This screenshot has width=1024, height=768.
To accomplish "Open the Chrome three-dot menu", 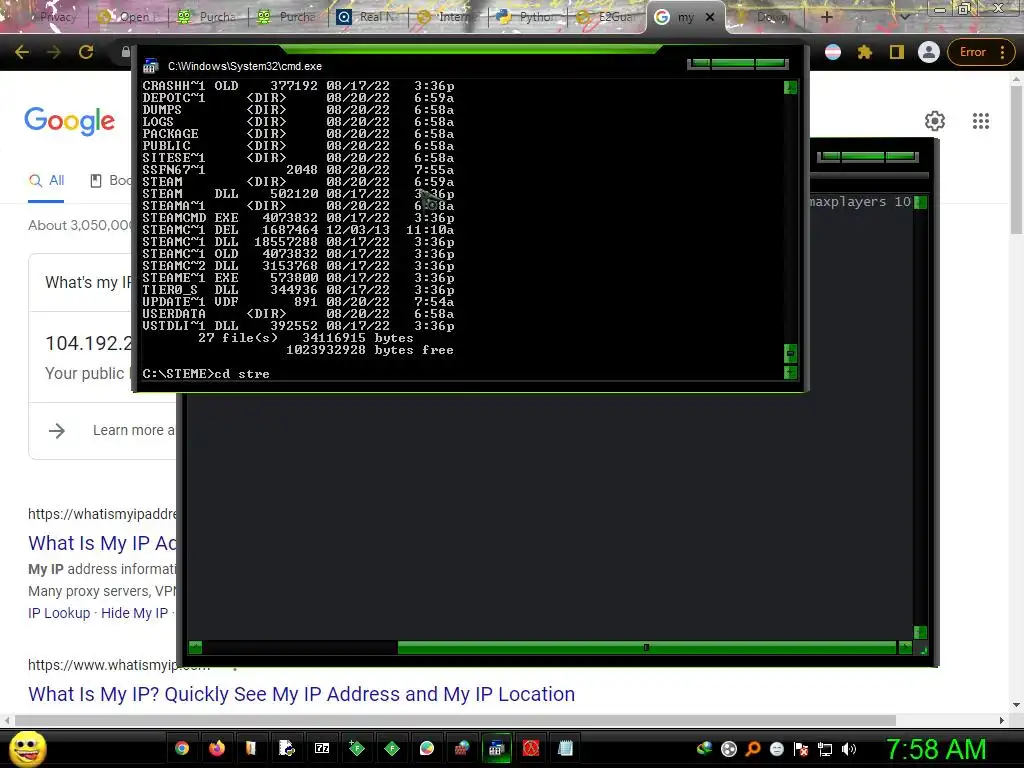I will point(1002,52).
